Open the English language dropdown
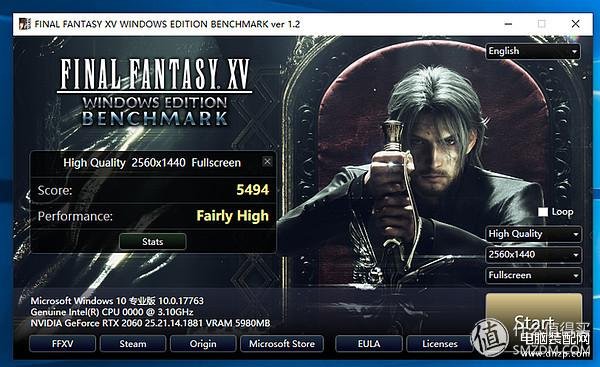The height and width of the screenshot is (367, 600). click(x=533, y=51)
